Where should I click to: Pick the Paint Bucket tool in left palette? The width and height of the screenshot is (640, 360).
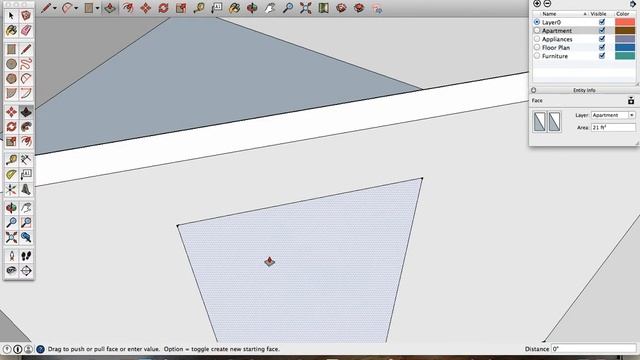[11, 31]
